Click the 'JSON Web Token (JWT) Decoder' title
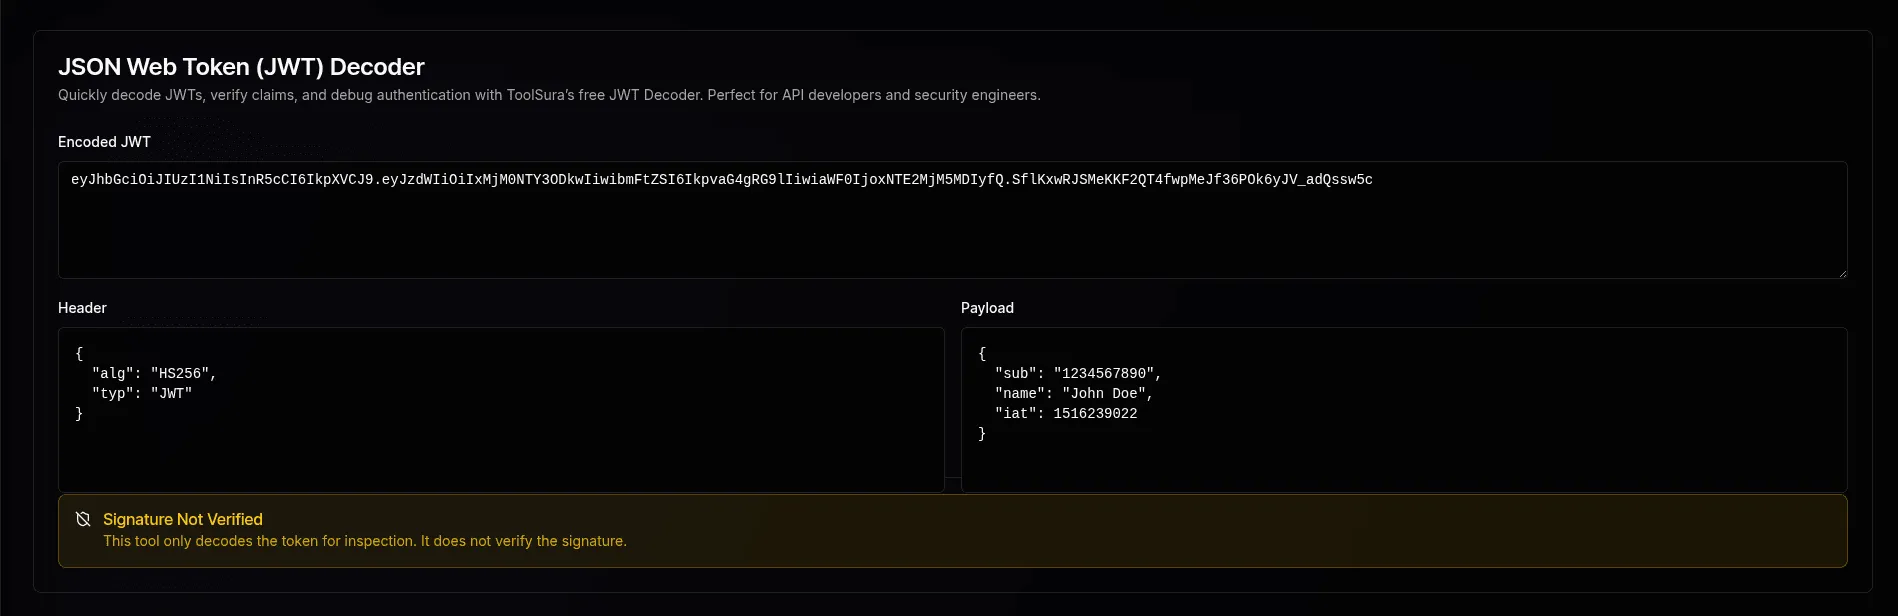The height and width of the screenshot is (616, 1898). [x=242, y=66]
